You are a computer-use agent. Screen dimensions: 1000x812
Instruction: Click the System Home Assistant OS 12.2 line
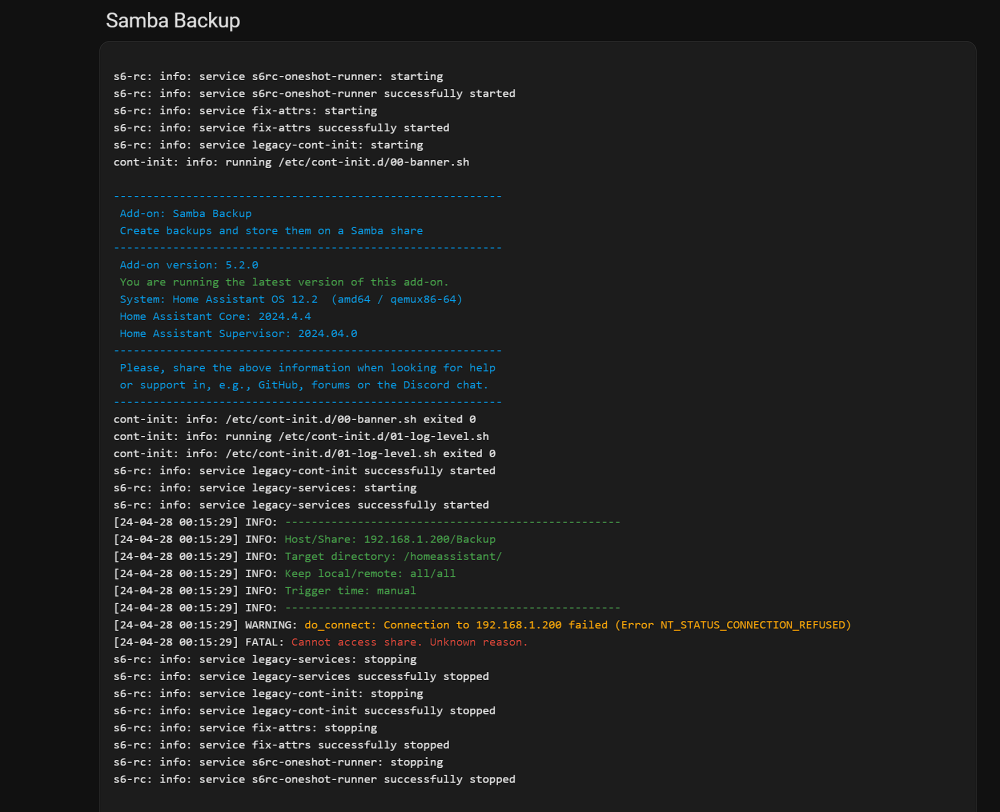291,299
